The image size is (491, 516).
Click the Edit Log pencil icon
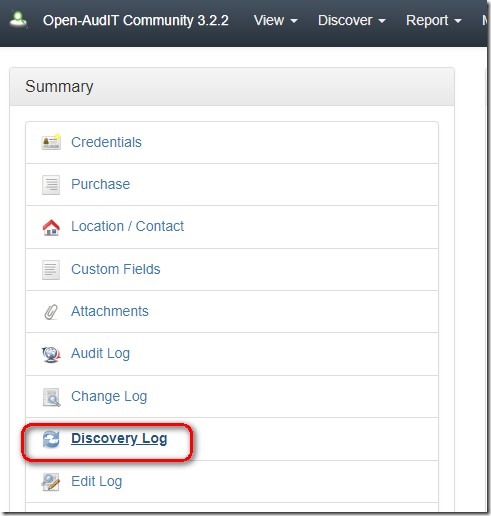coord(51,482)
